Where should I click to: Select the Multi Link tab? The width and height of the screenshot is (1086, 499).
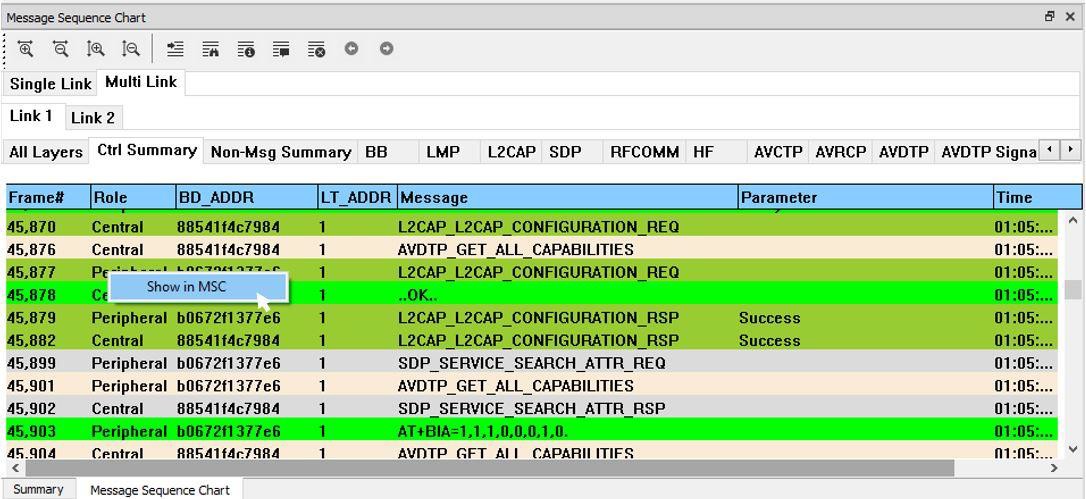[x=141, y=82]
